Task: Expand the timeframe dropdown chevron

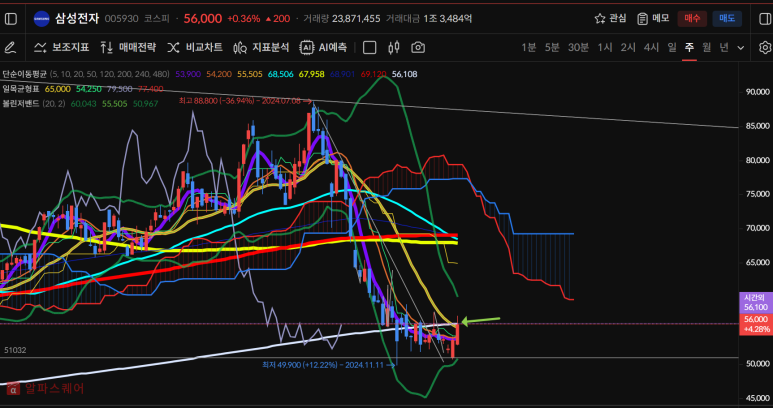Action: [740, 48]
